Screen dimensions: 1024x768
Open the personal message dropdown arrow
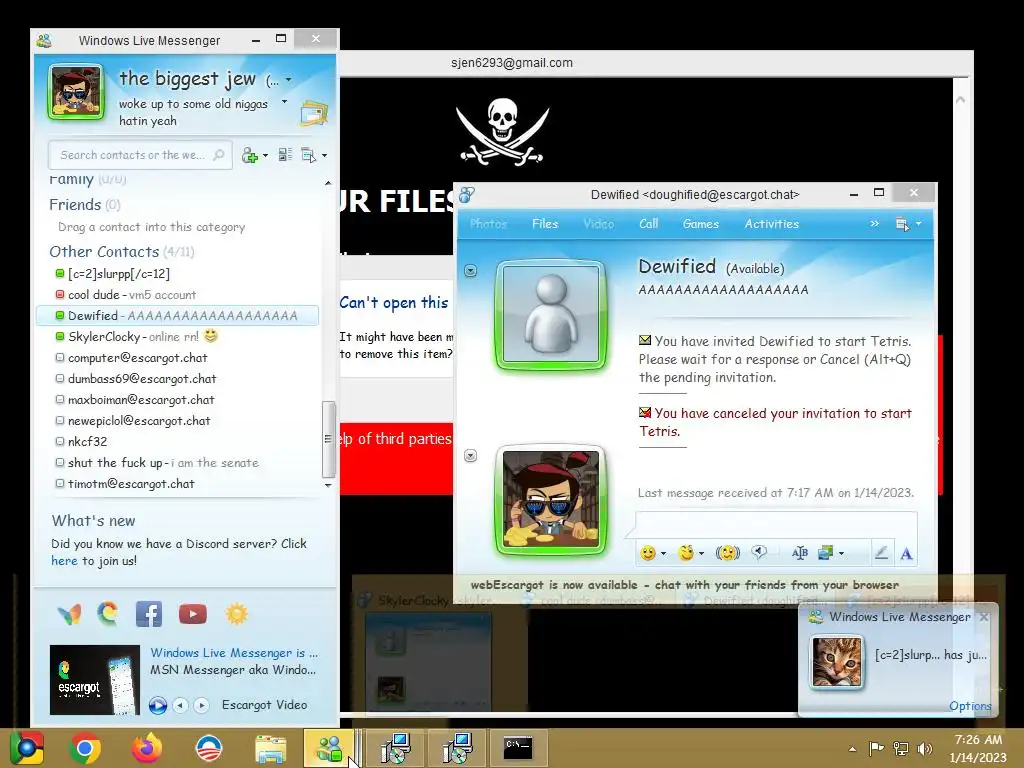pos(284,102)
